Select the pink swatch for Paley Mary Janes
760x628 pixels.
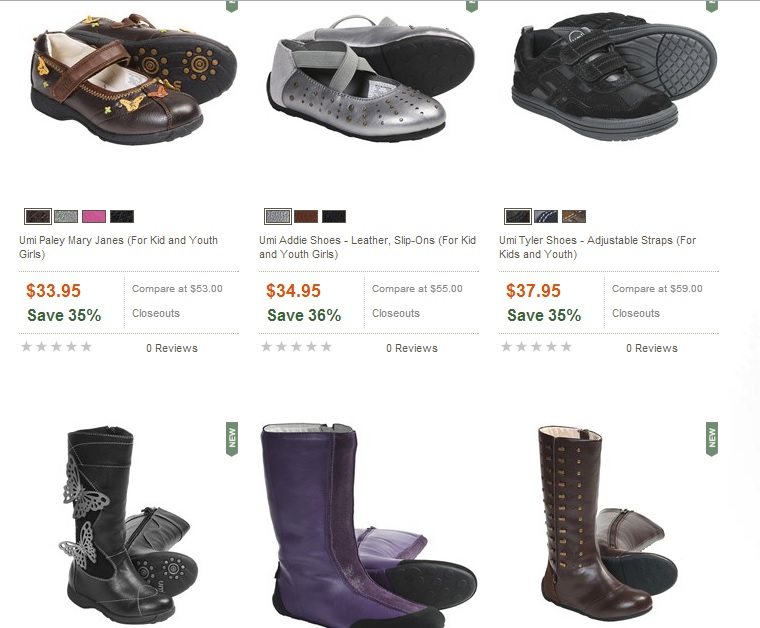point(94,216)
